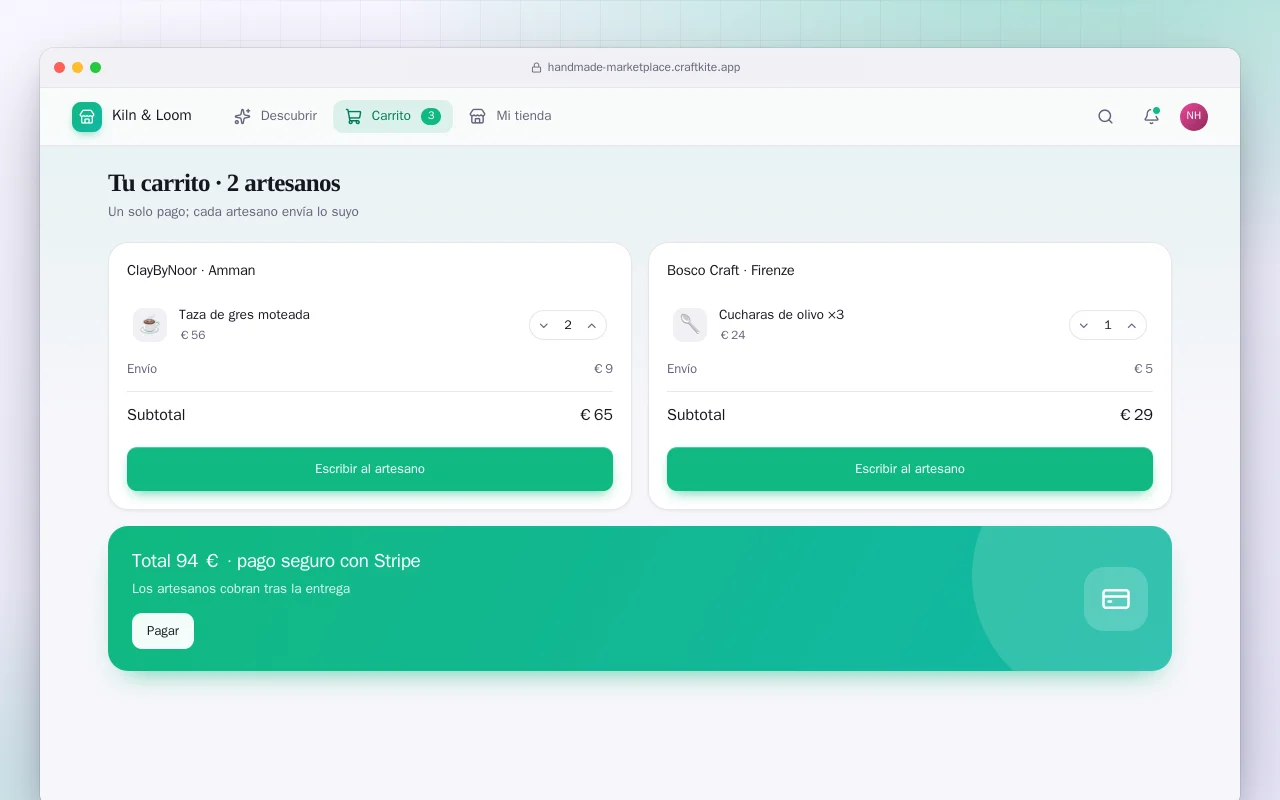The image size is (1280, 800).
Task: Click the € 24 price under Cucharas de olivo
Action: tap(733, 335)
